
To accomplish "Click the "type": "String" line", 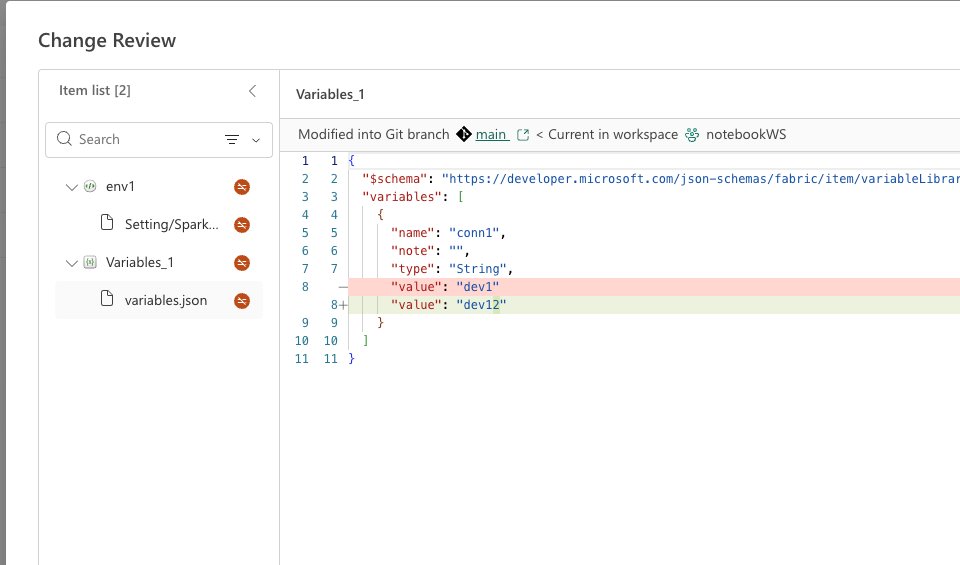I will [x=452, y=269].
